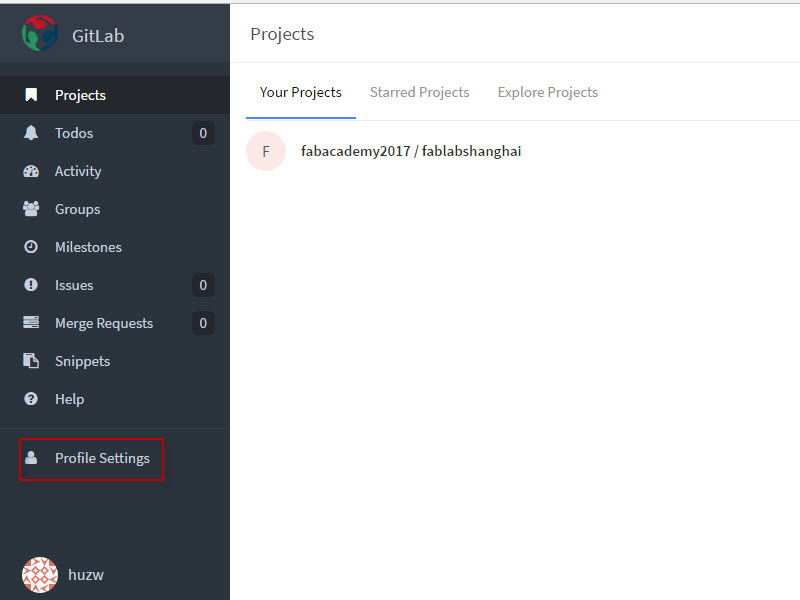The image size is (800, 600).
Task: Click the Activity dashboard icon
Action: point(31,171)
